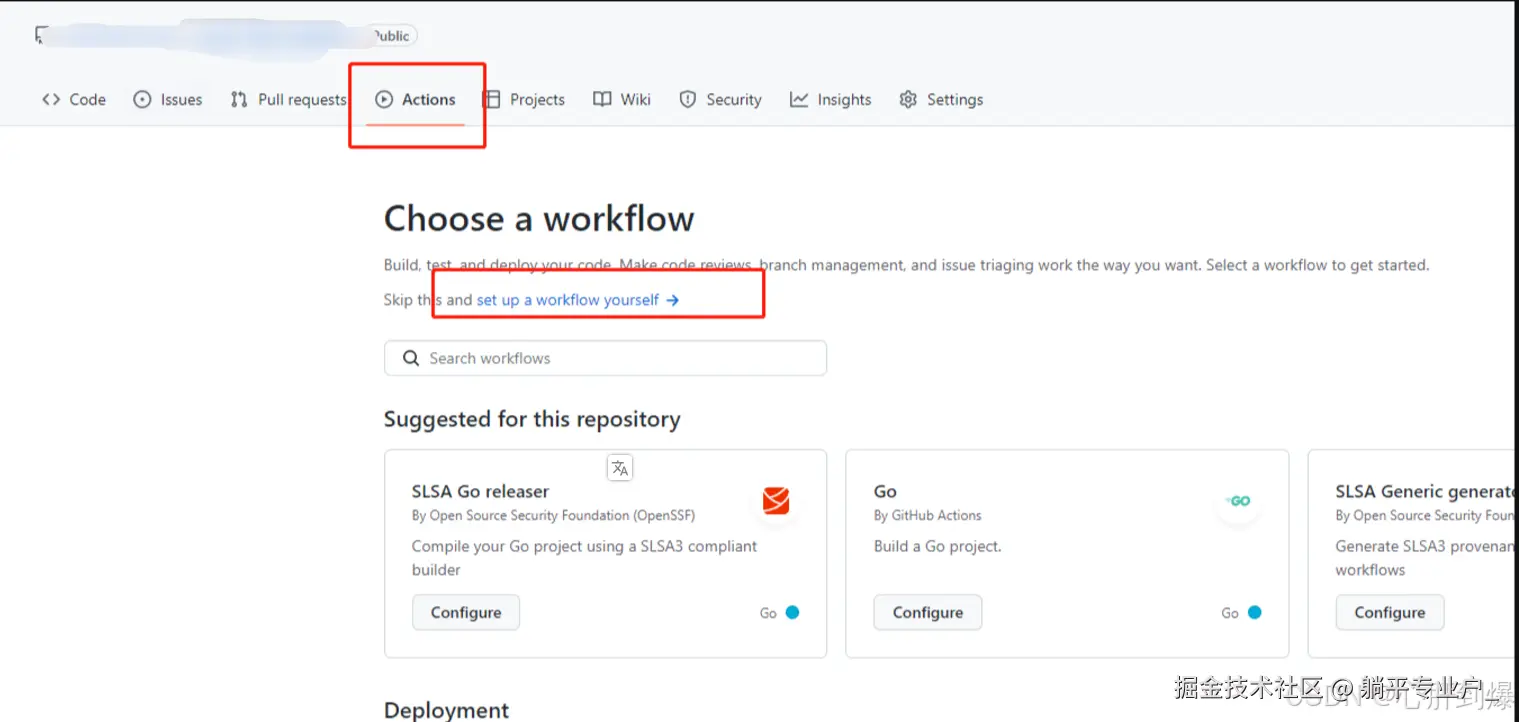Click the Go language dot on SLSA Go releaser card

tap(792, 612)
